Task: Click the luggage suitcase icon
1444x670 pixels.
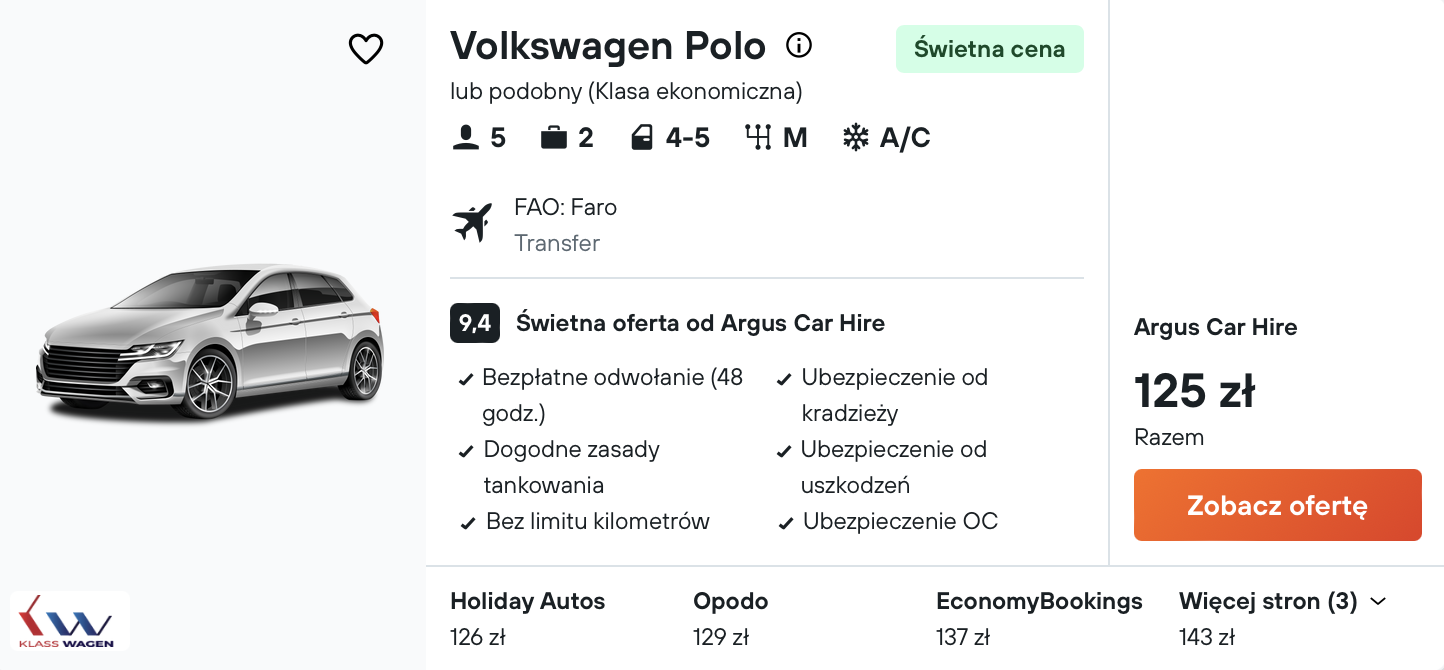Action: 553,138
